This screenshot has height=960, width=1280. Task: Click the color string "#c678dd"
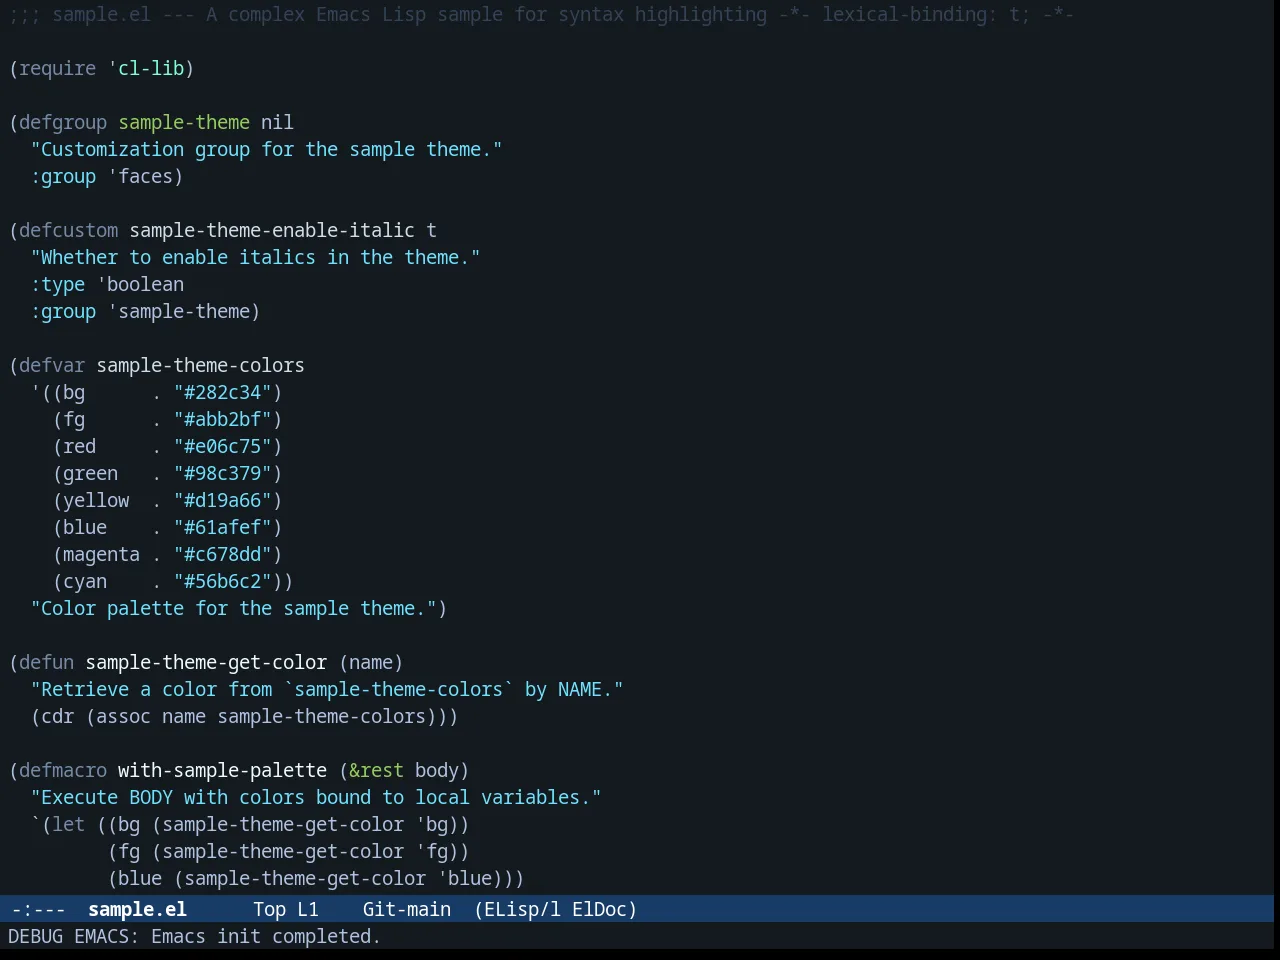[222, 554]
